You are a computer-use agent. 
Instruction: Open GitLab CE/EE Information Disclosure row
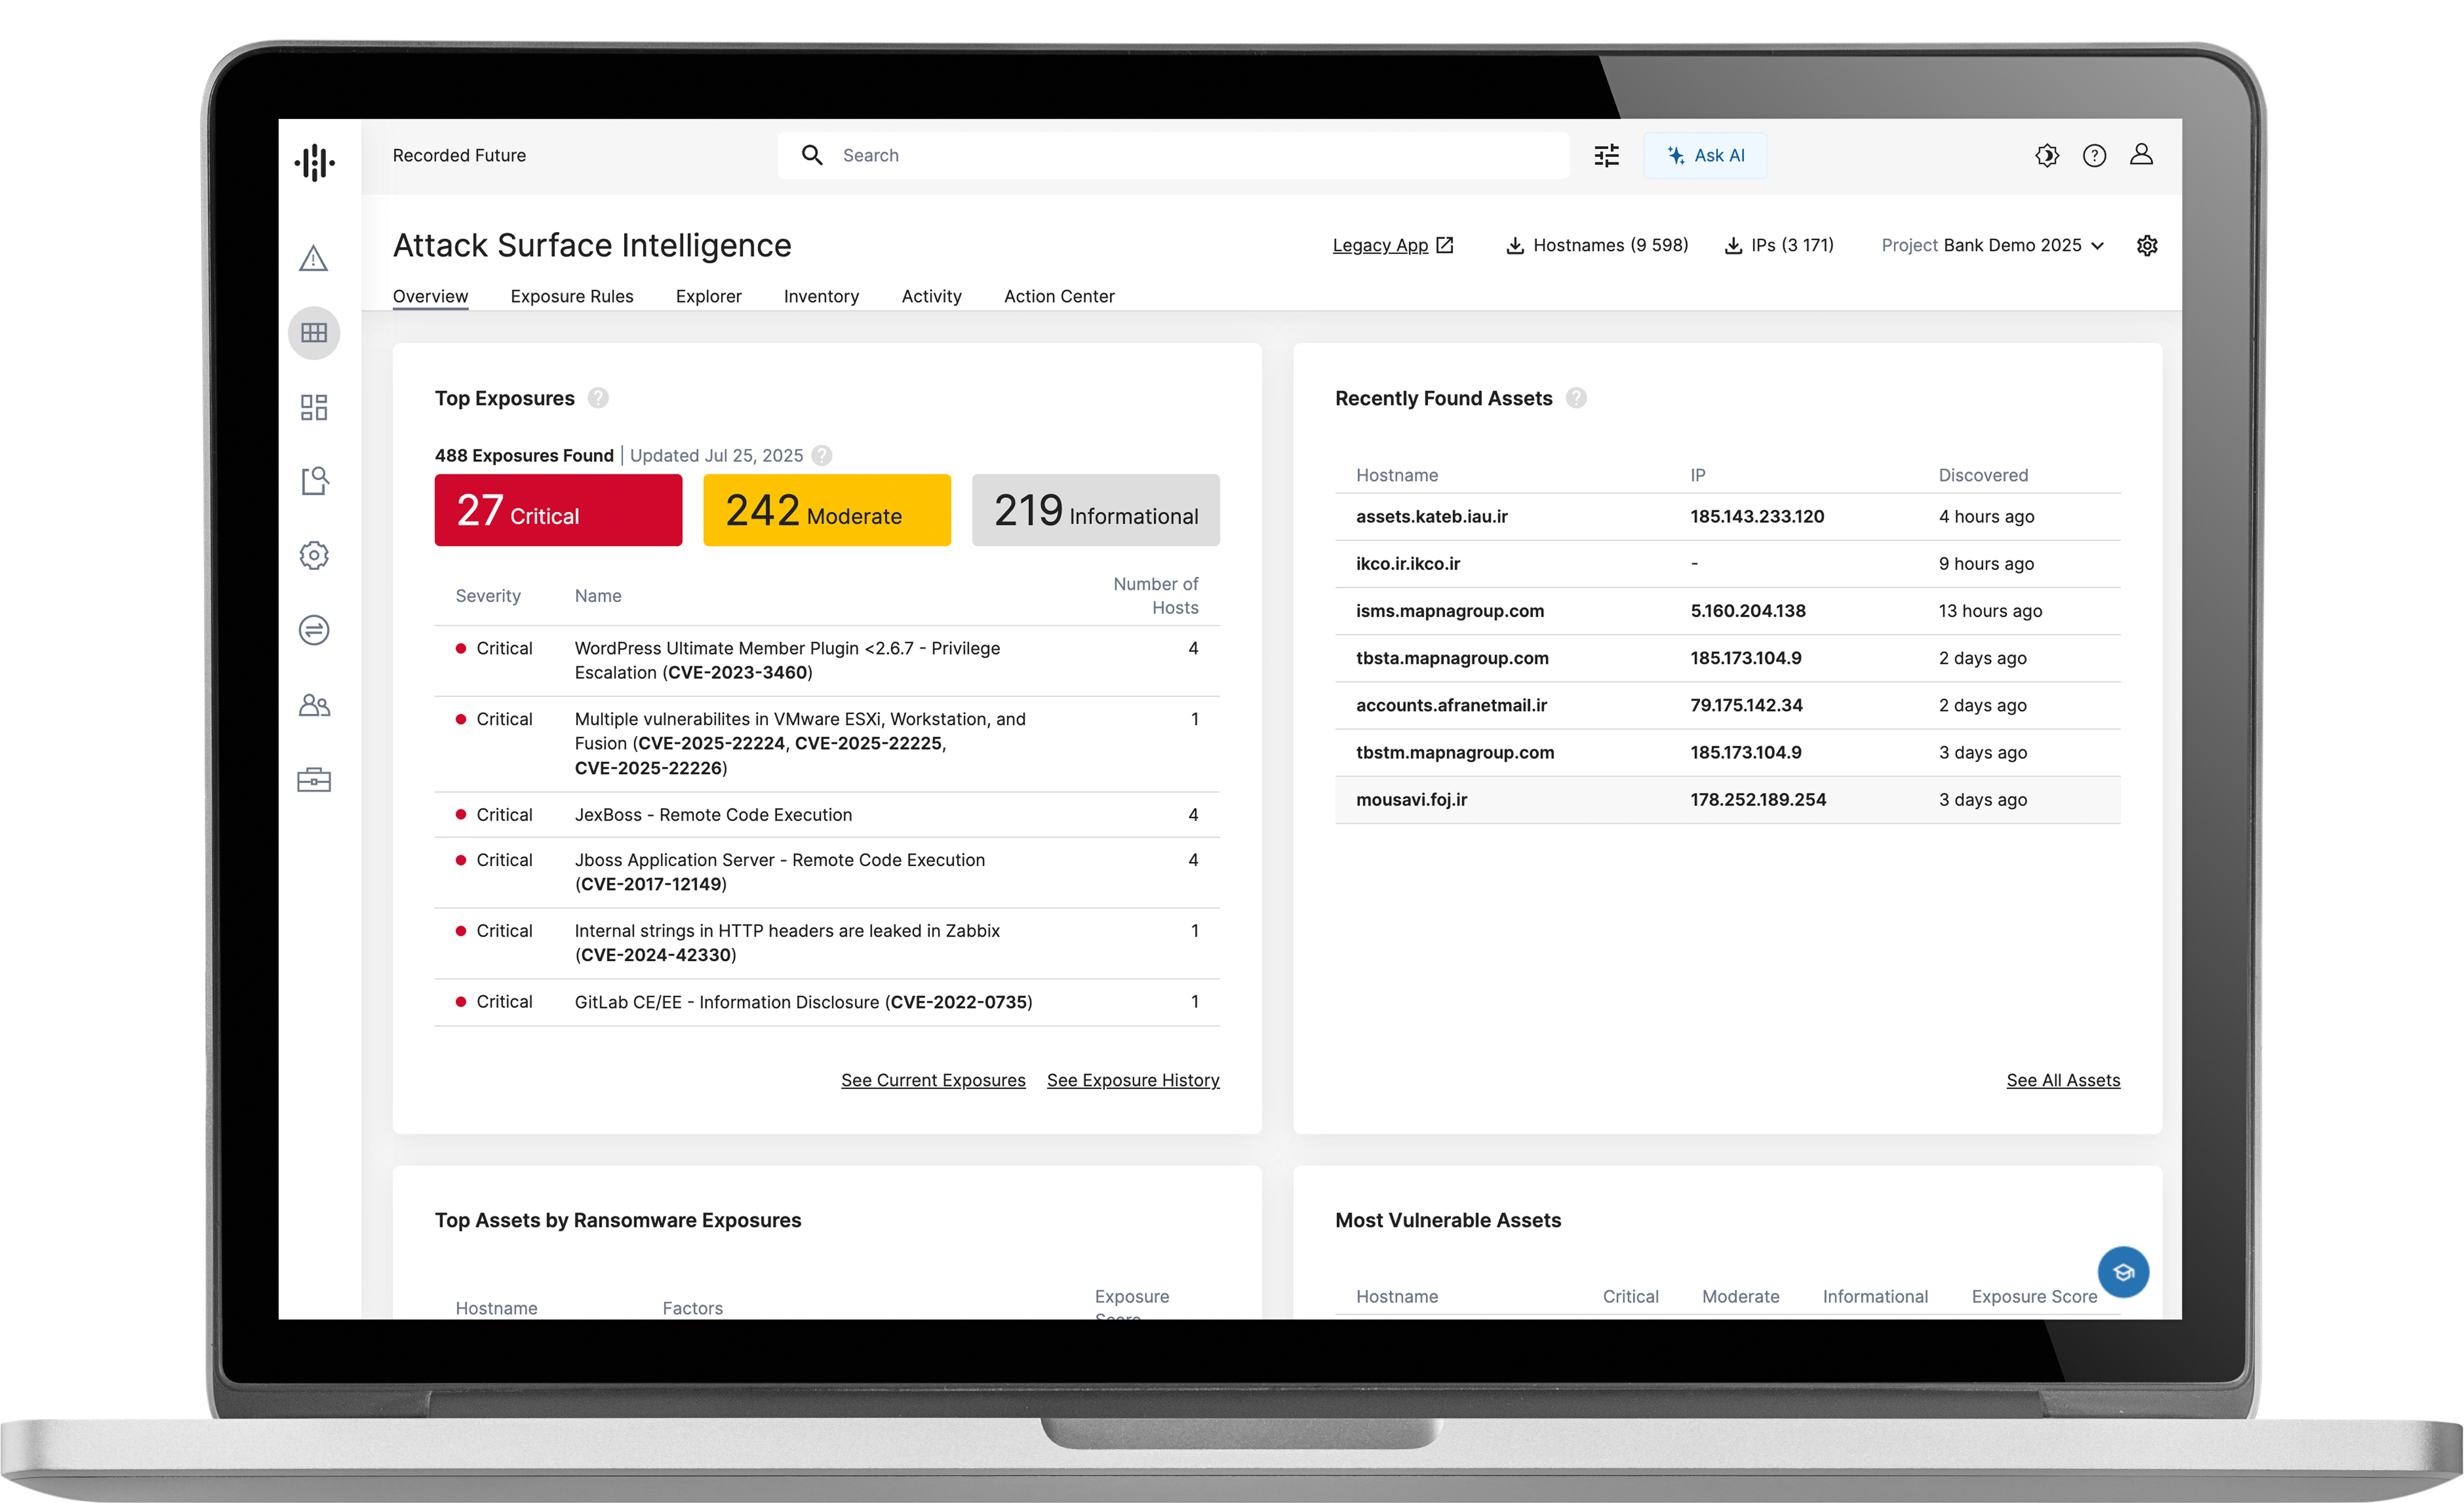click(x=827, y=1002)
